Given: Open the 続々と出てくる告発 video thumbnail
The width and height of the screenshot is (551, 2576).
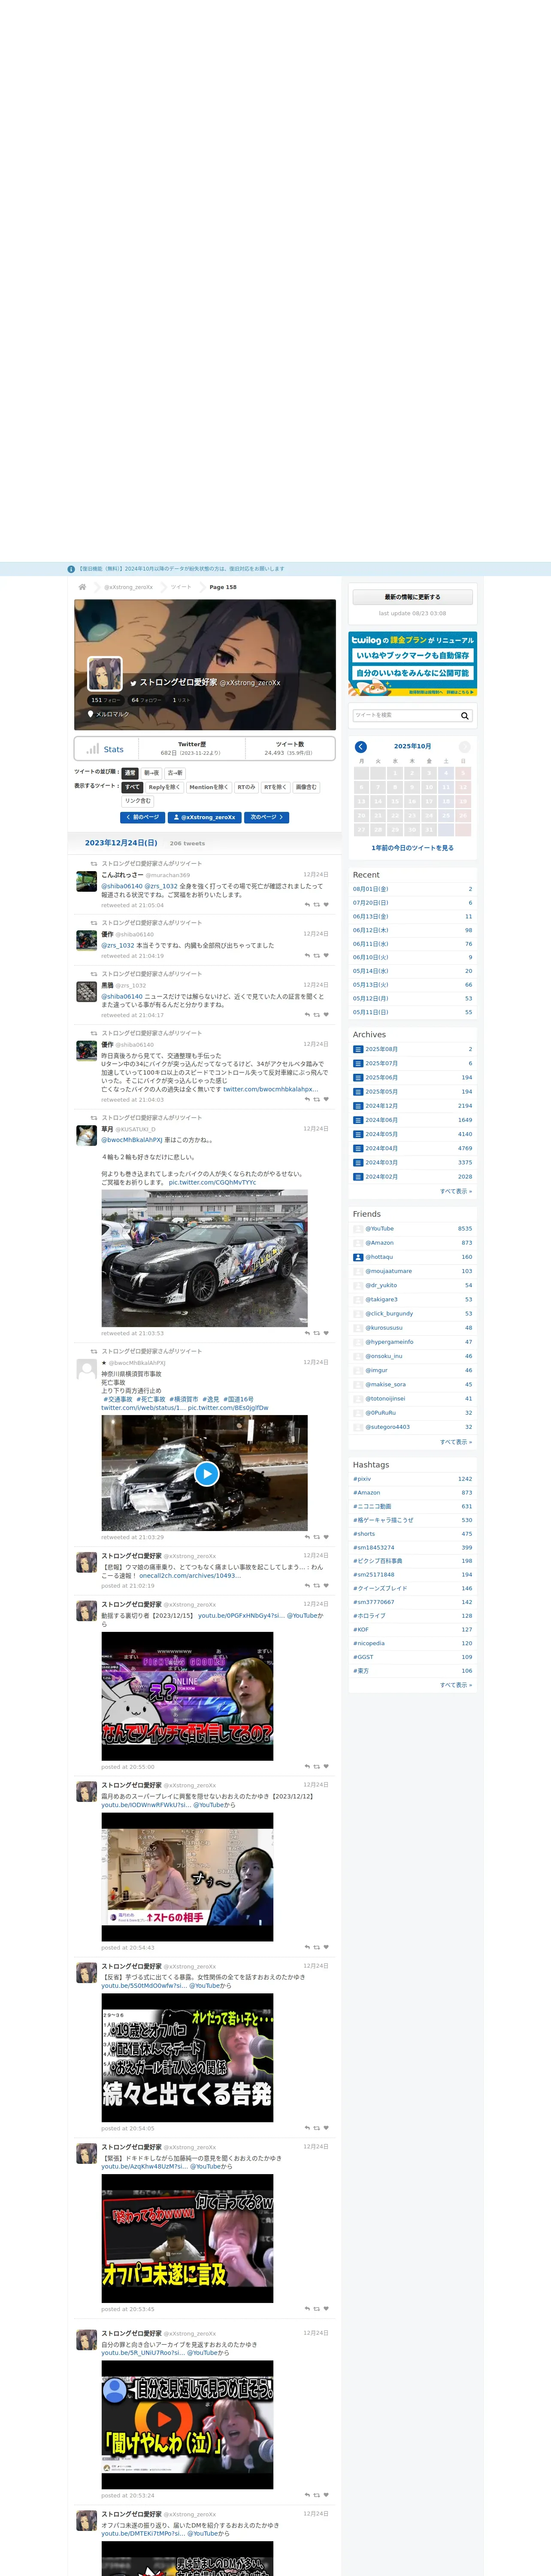Looking at the screenshot, I should tap(187, 2058).
